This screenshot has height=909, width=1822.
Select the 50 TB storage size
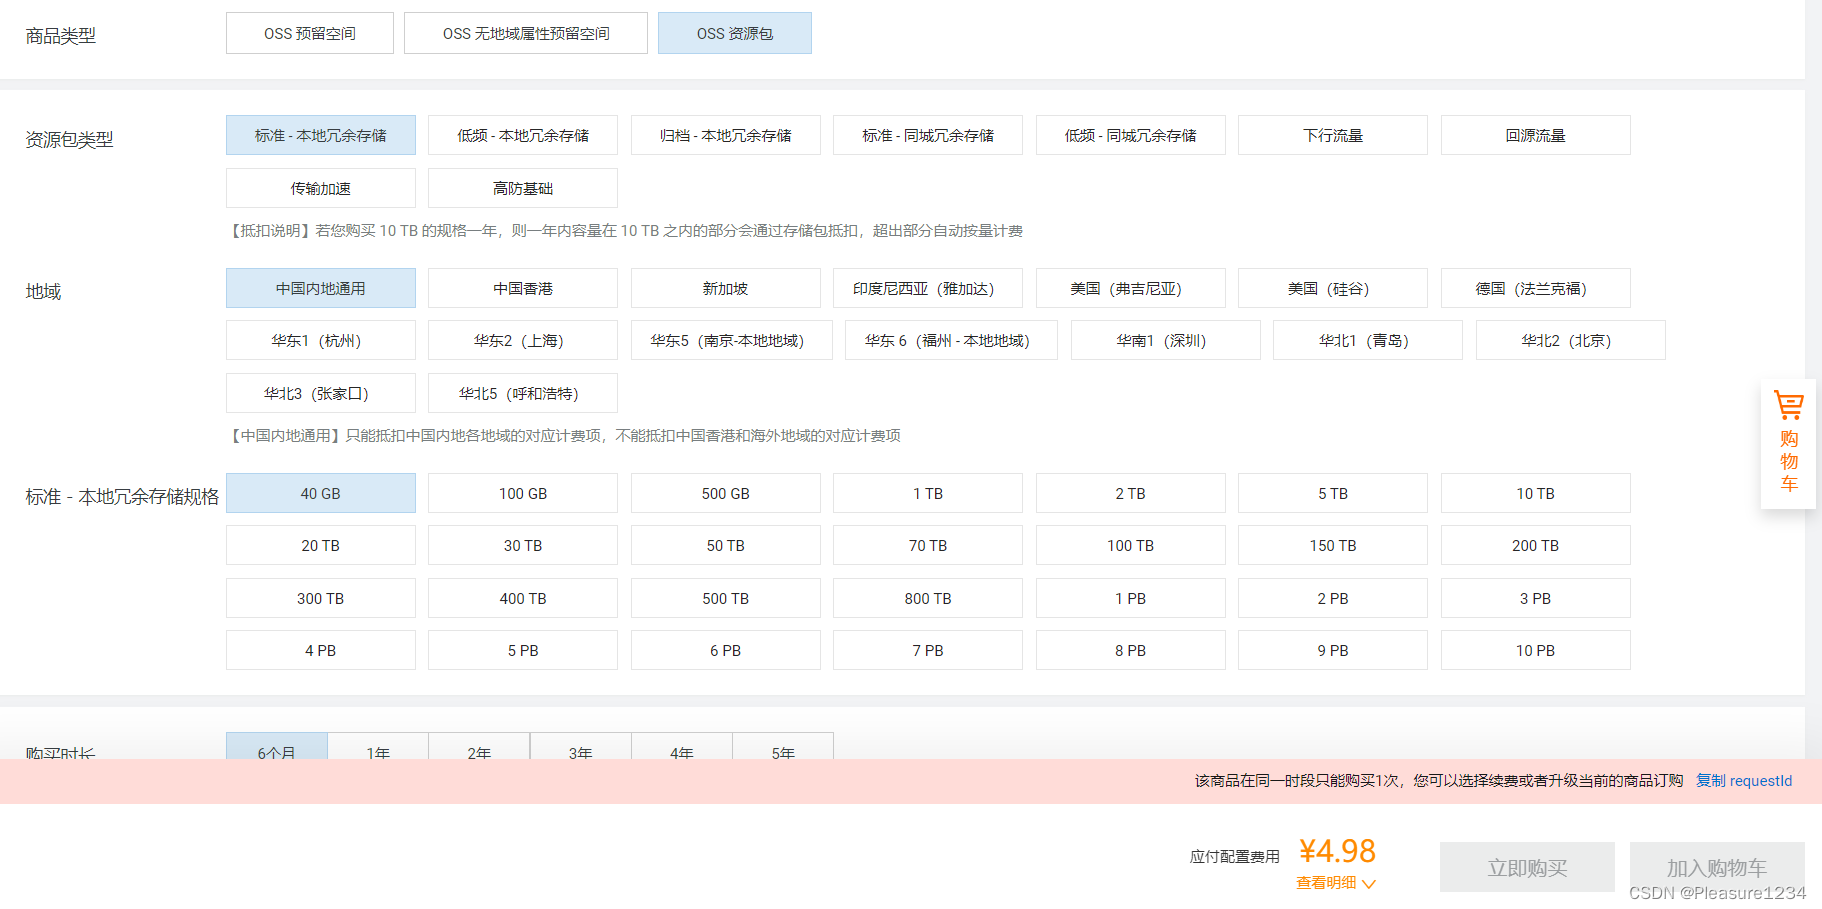coord(726,545)
